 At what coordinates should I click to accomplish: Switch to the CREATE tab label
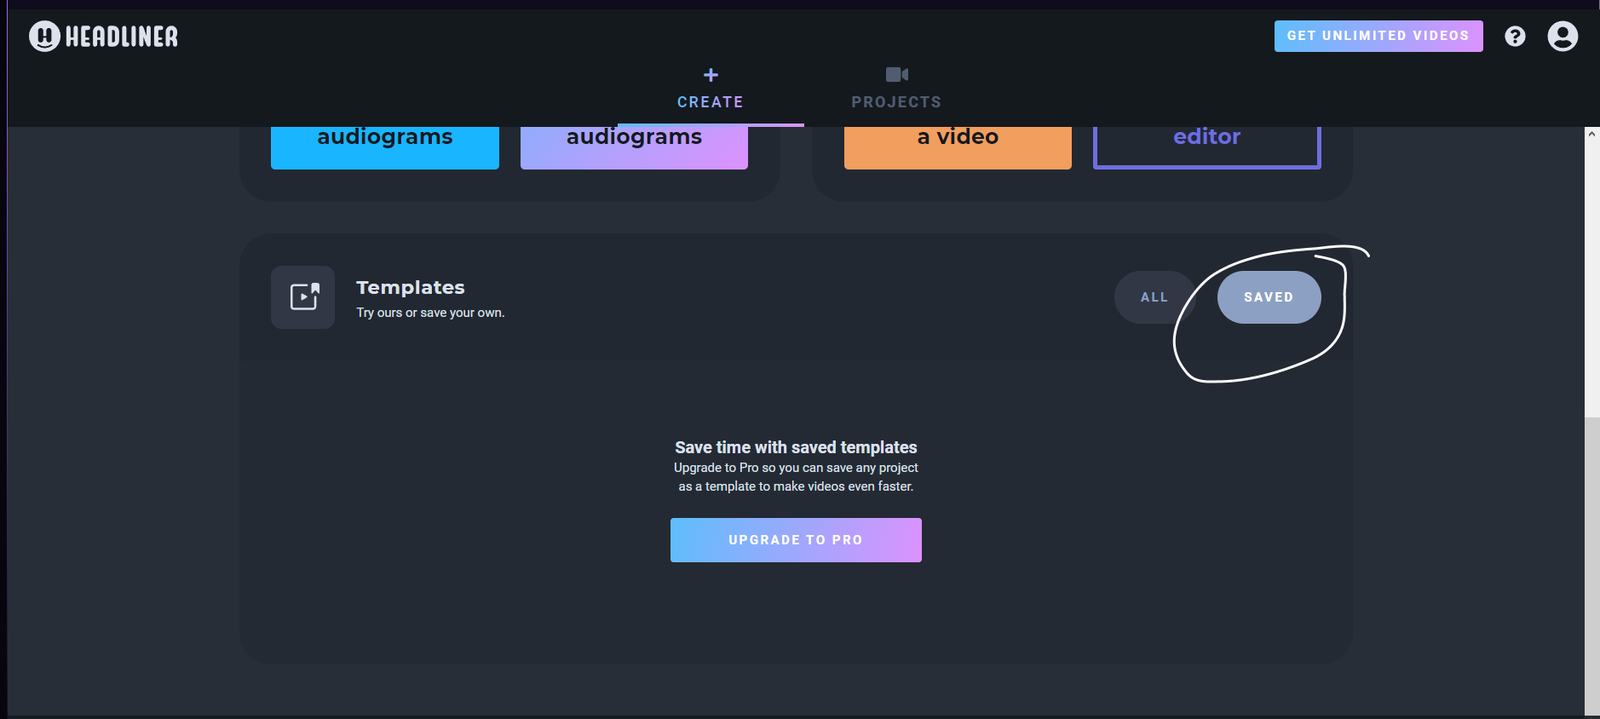pos(710,102)
